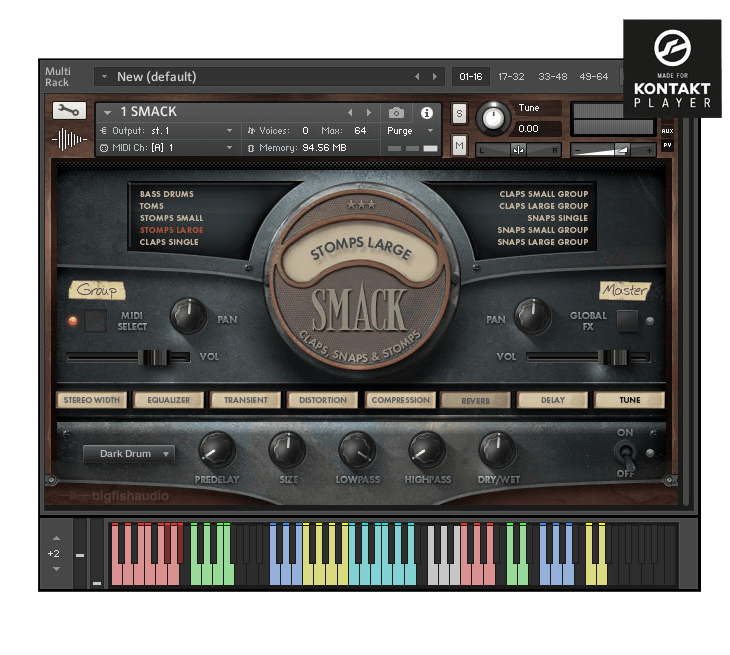The height and width of the screenshot is (655, 730).
Task: Click the Group PAN knob
Action: click(189, 316)
